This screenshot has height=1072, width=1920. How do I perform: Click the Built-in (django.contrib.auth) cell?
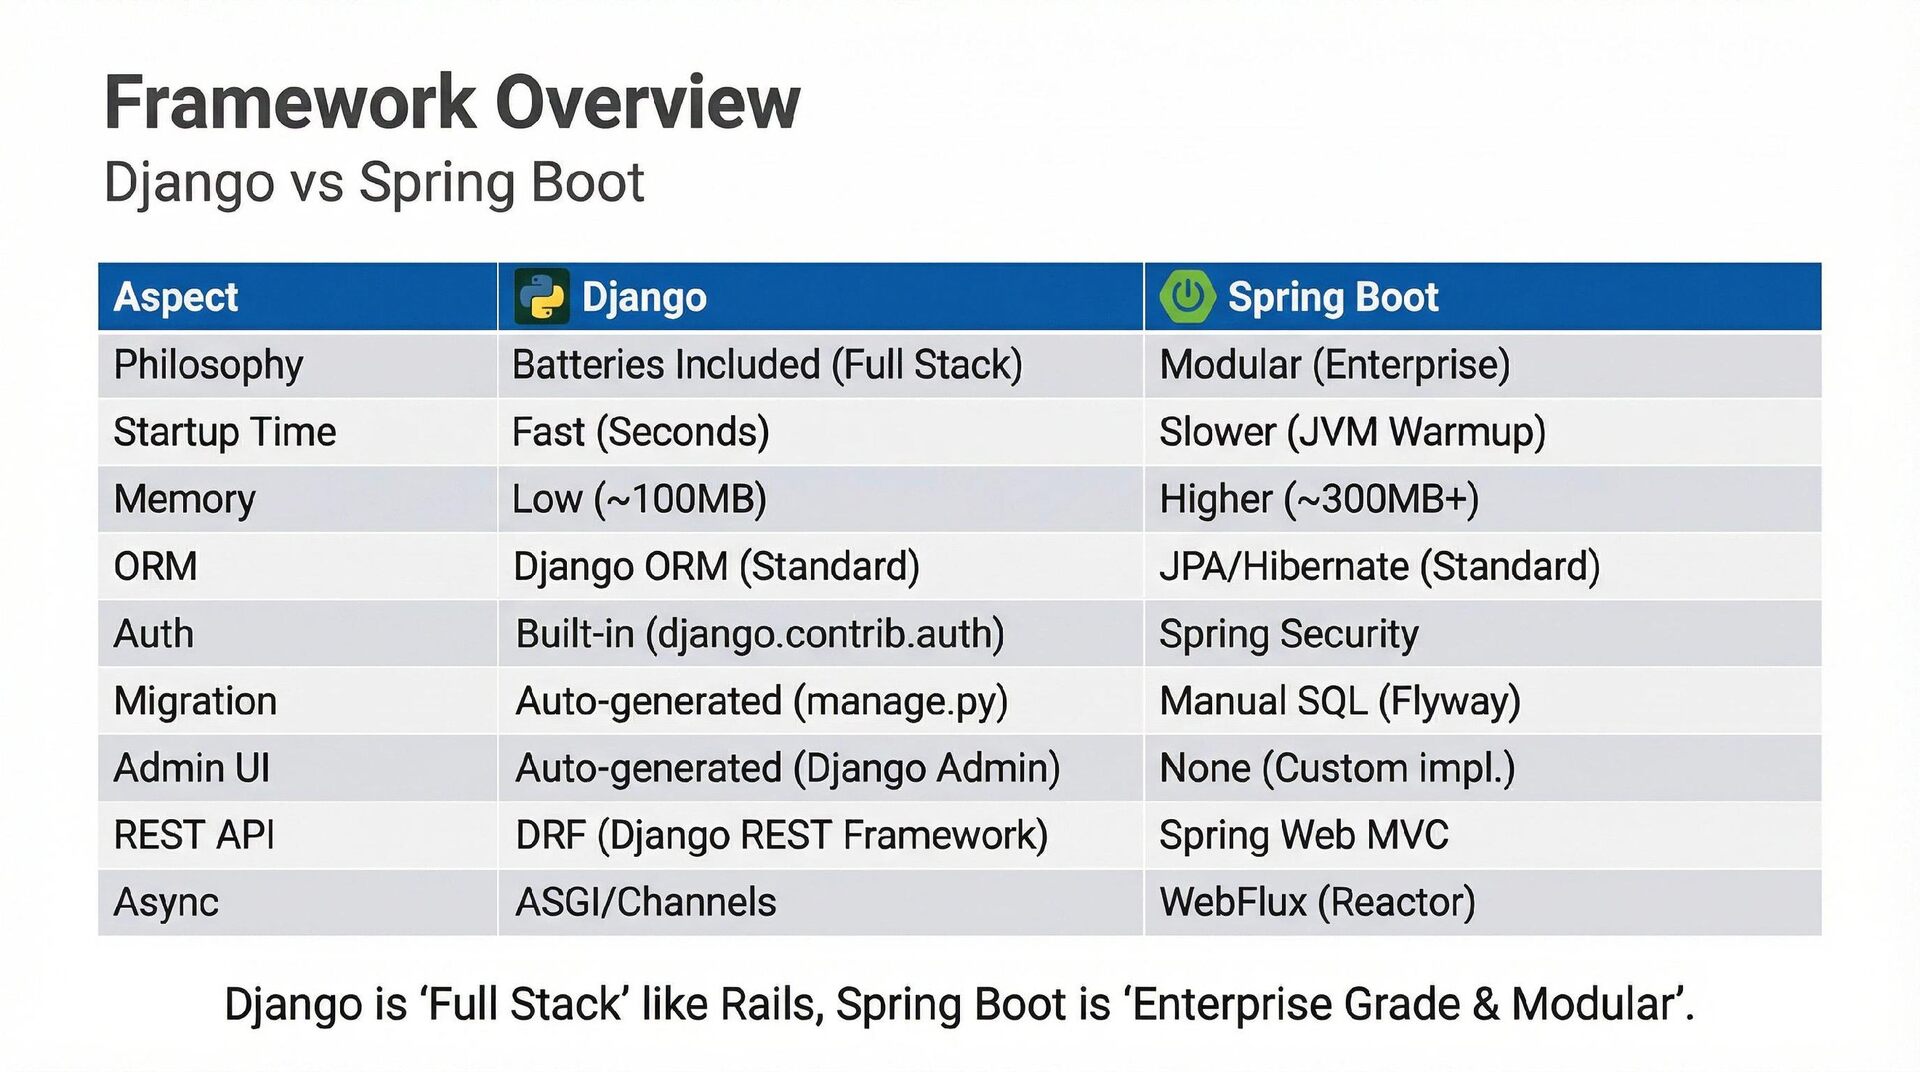[x=759, y=634]
